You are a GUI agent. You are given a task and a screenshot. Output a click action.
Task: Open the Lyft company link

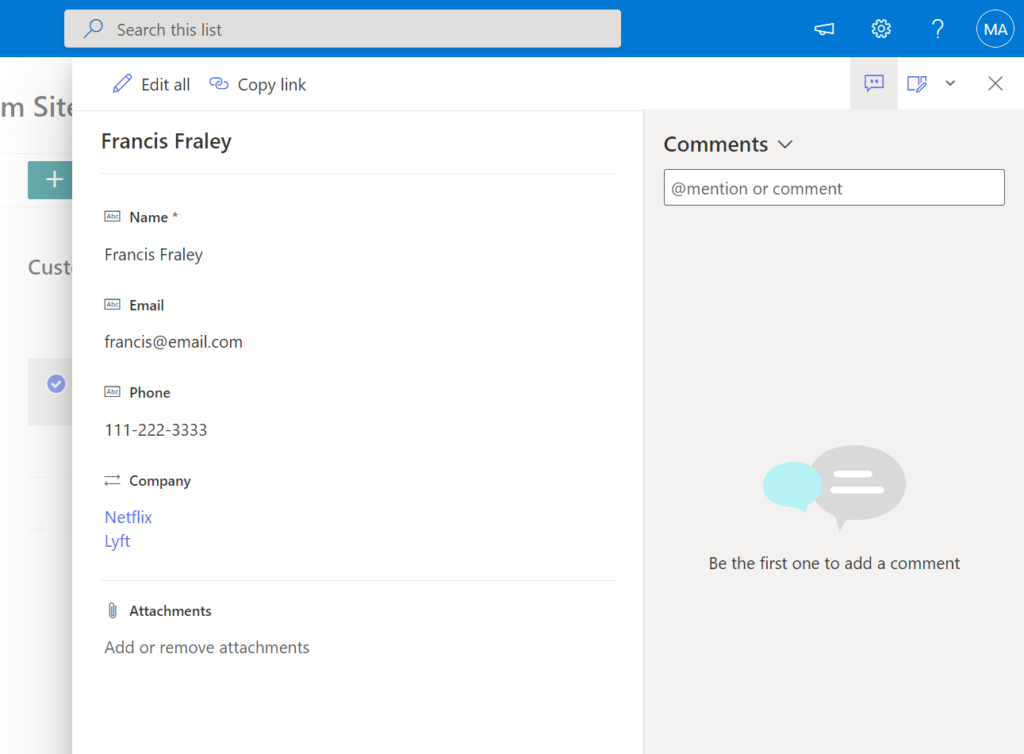(118, 541)
